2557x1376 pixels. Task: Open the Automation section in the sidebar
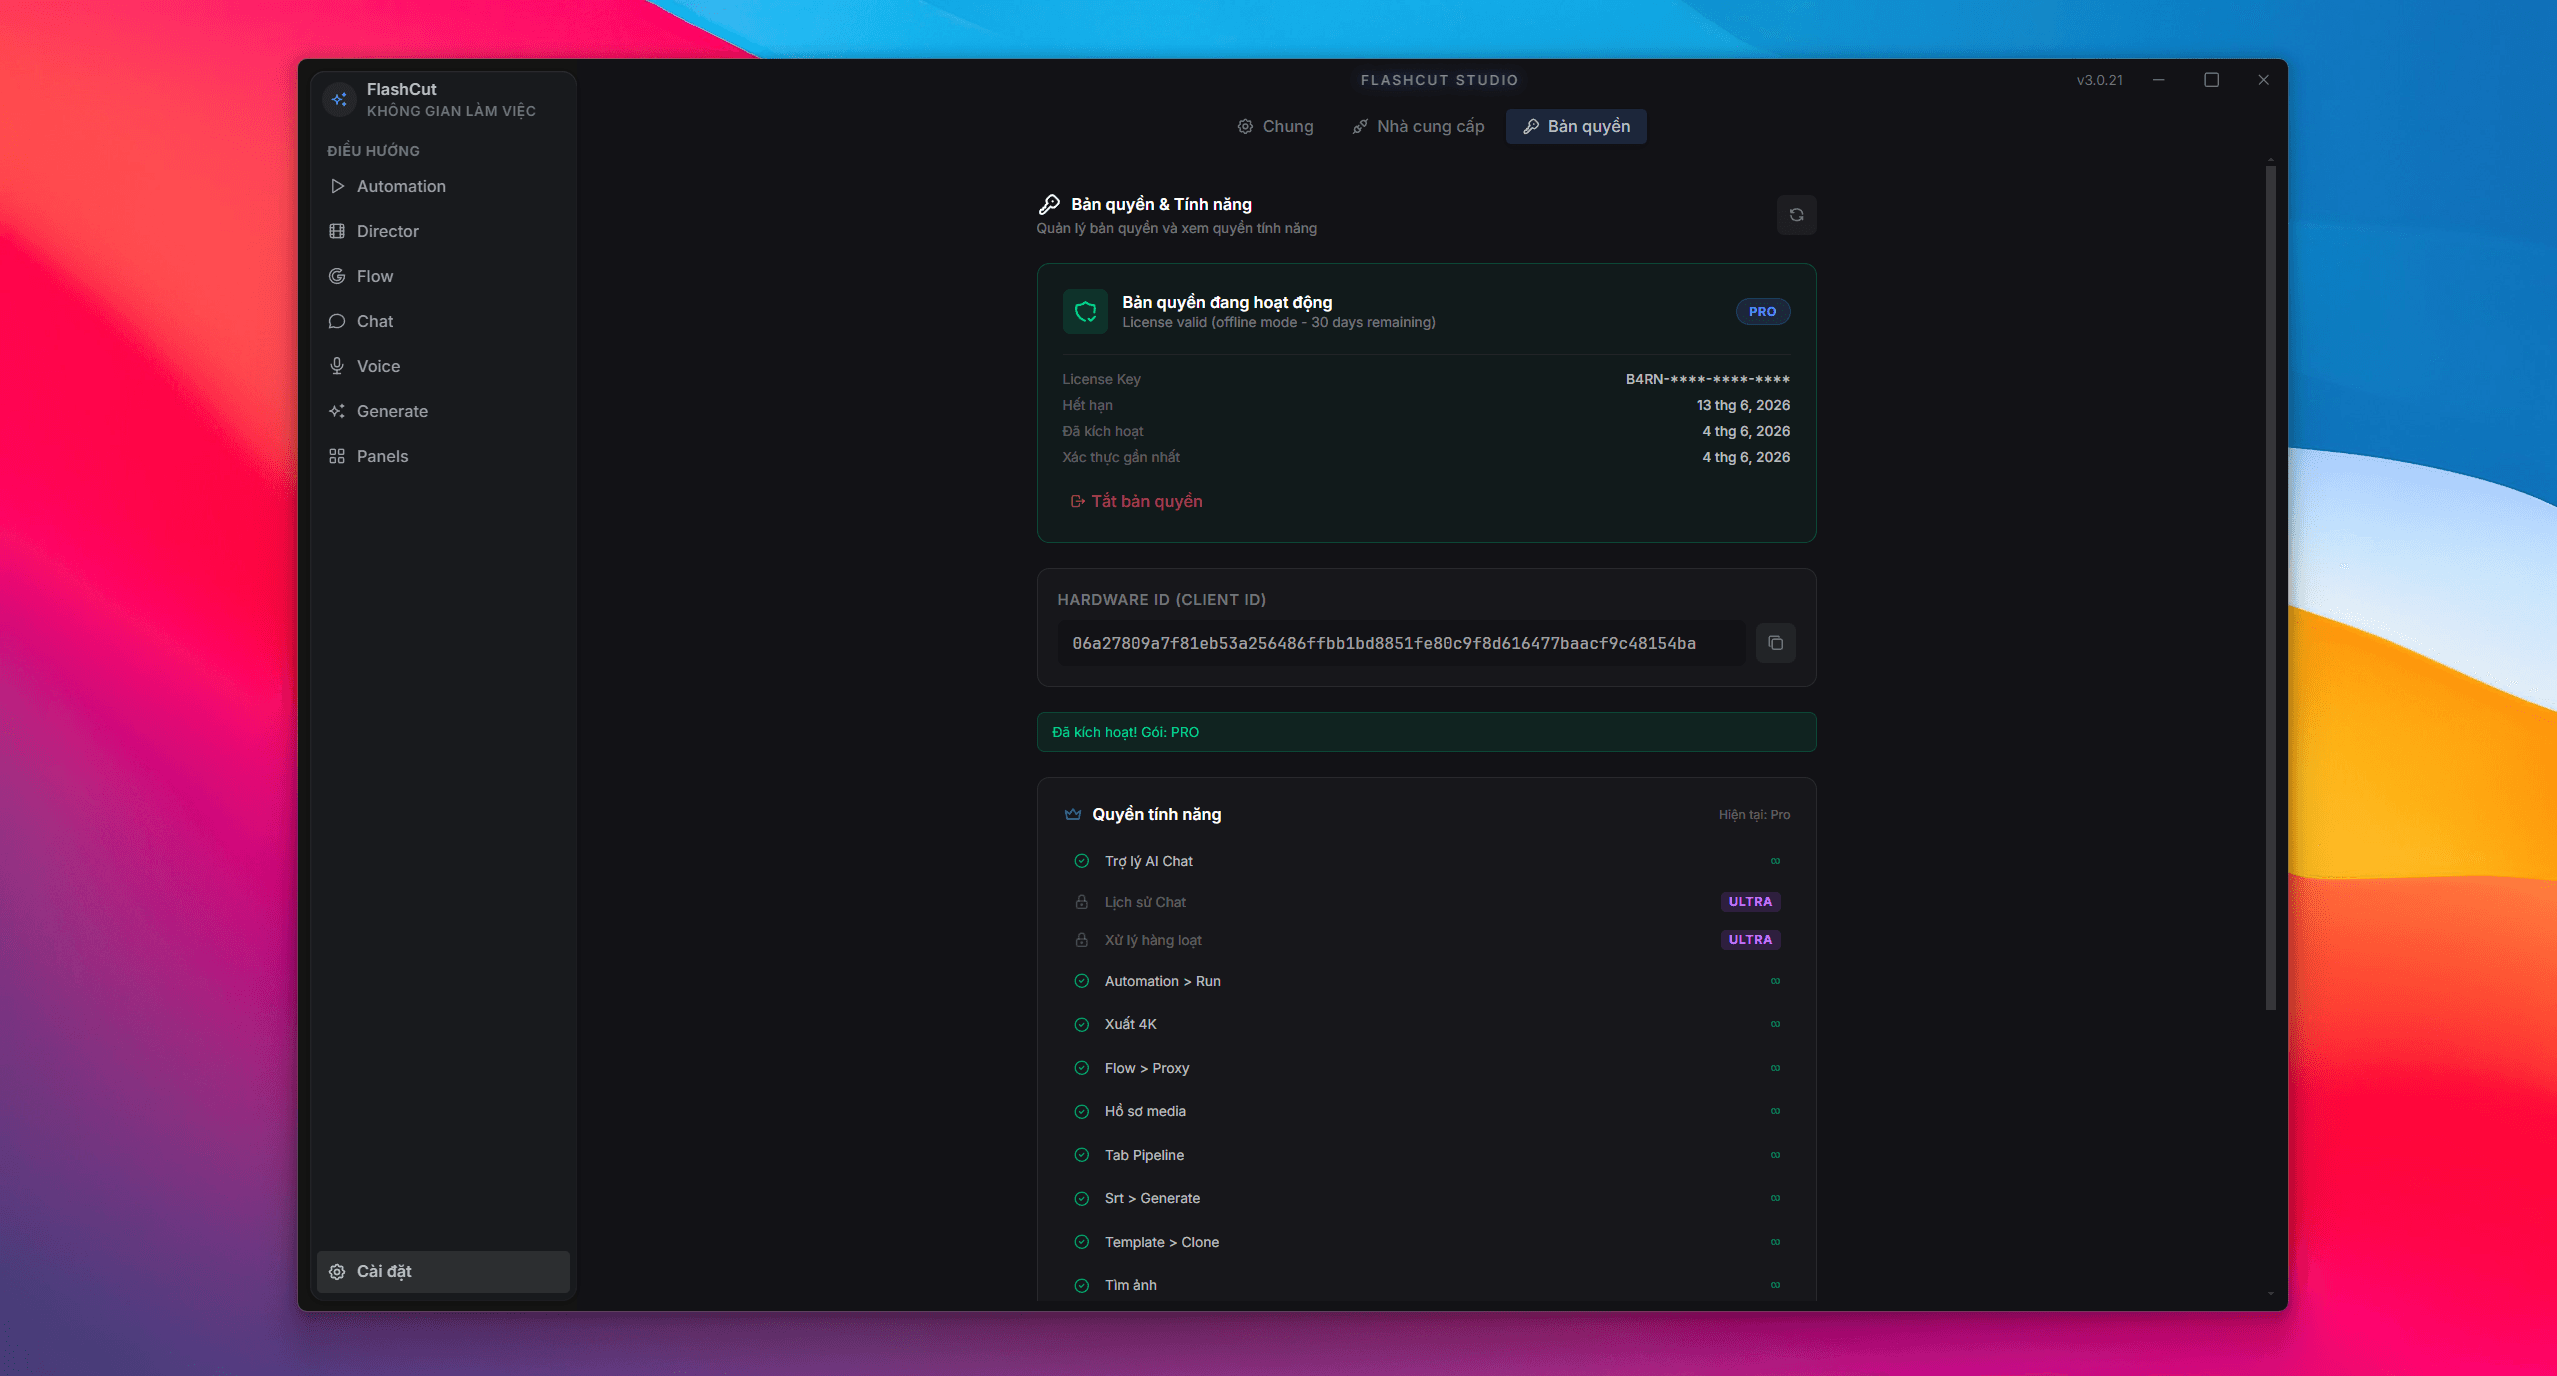(443, 186)
